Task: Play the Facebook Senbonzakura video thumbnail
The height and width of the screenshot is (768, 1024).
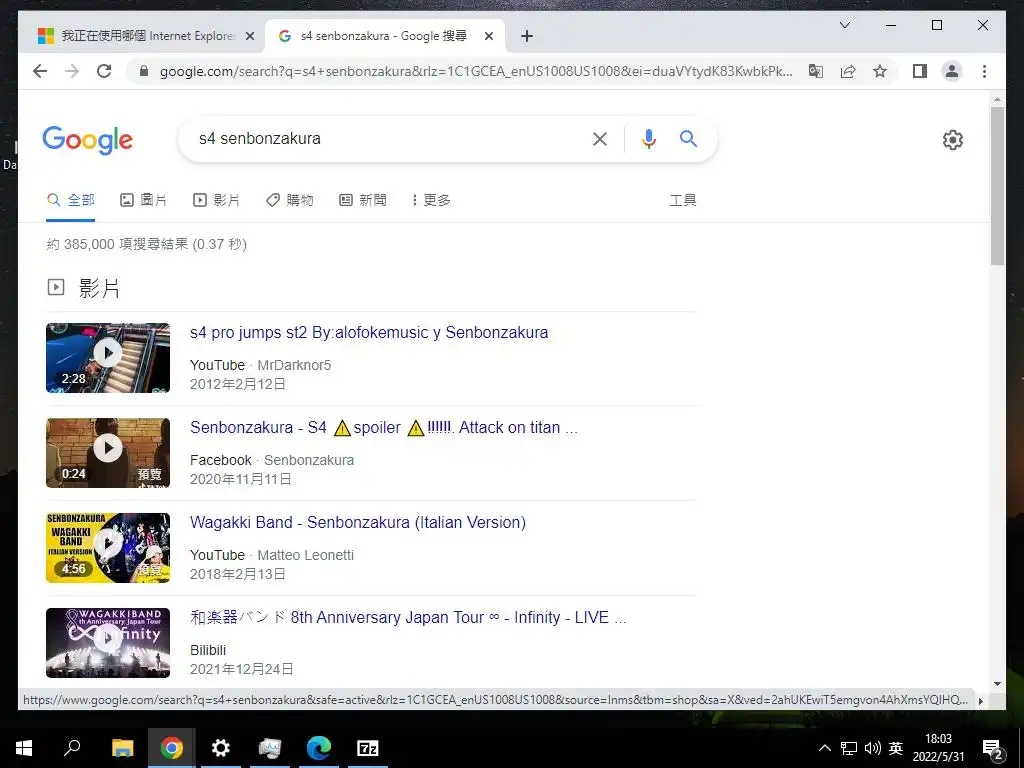Action: [x=108, y=453]
